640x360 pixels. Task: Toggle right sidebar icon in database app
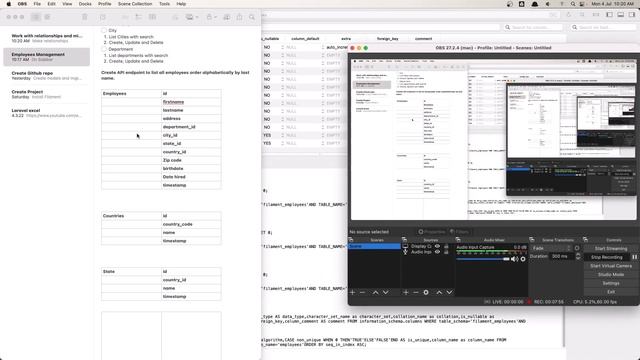coord(632,15)
